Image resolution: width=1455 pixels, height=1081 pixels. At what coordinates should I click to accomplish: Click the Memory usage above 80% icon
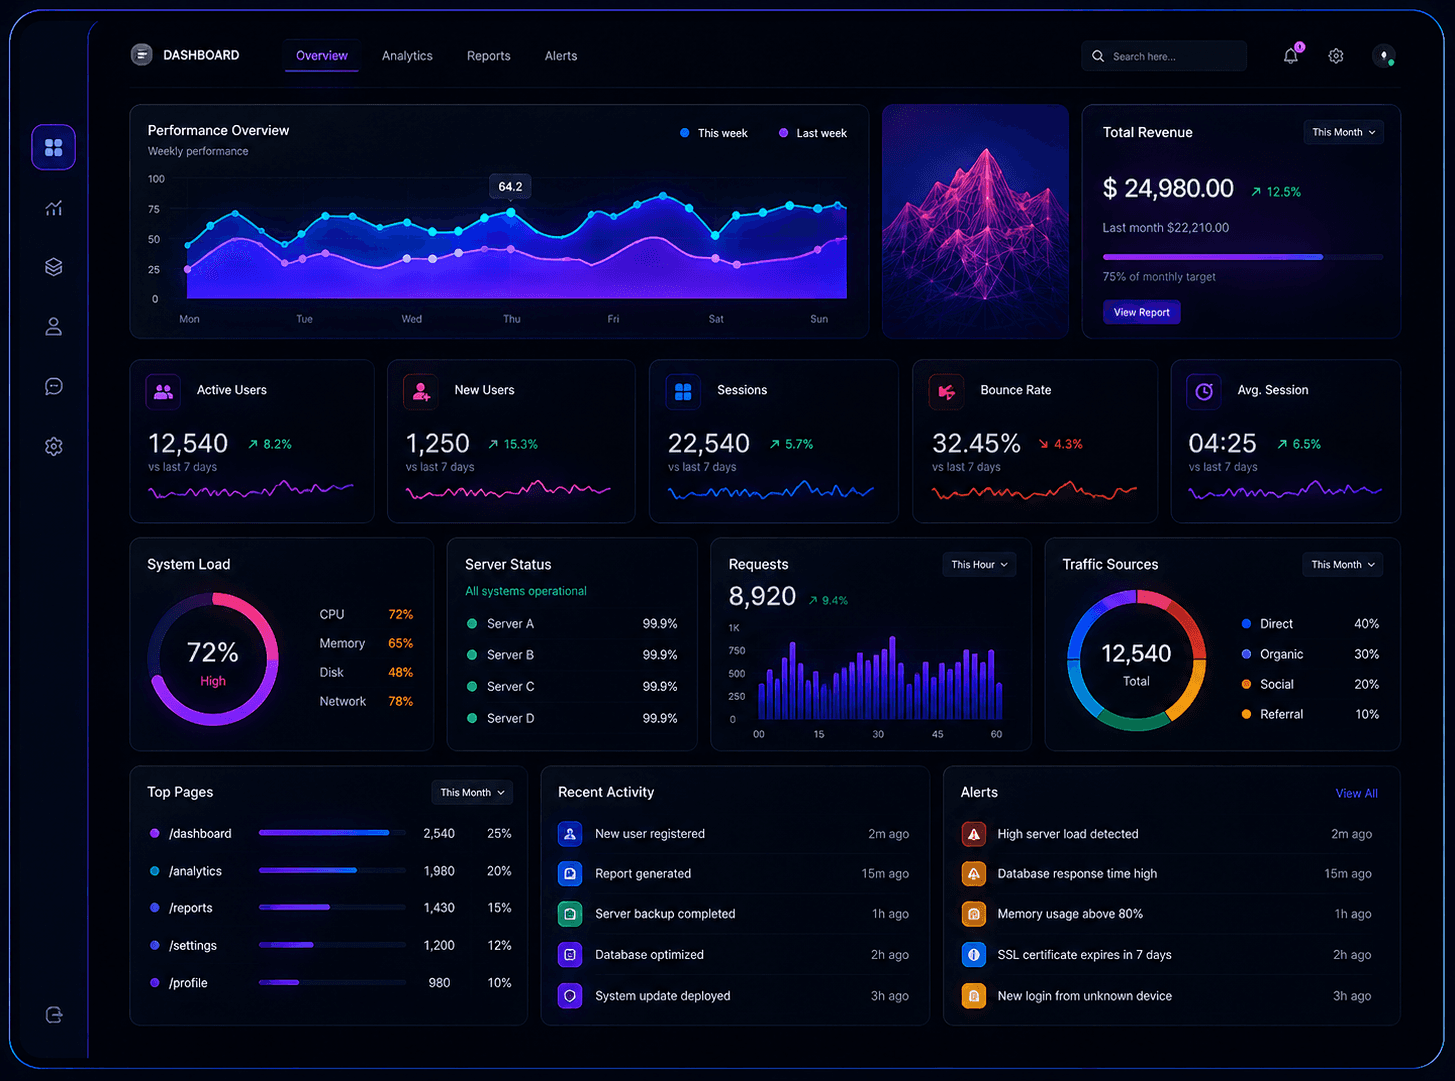point(974,913)
